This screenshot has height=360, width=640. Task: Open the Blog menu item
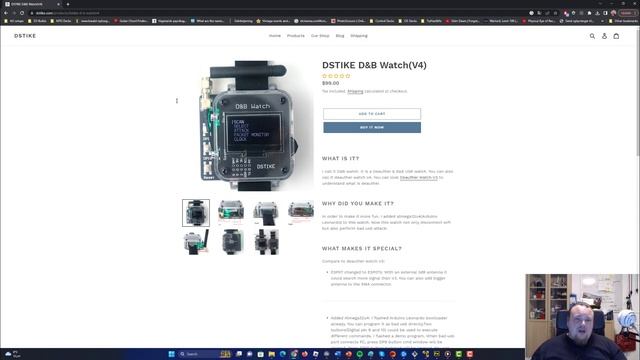coord(340,36)
